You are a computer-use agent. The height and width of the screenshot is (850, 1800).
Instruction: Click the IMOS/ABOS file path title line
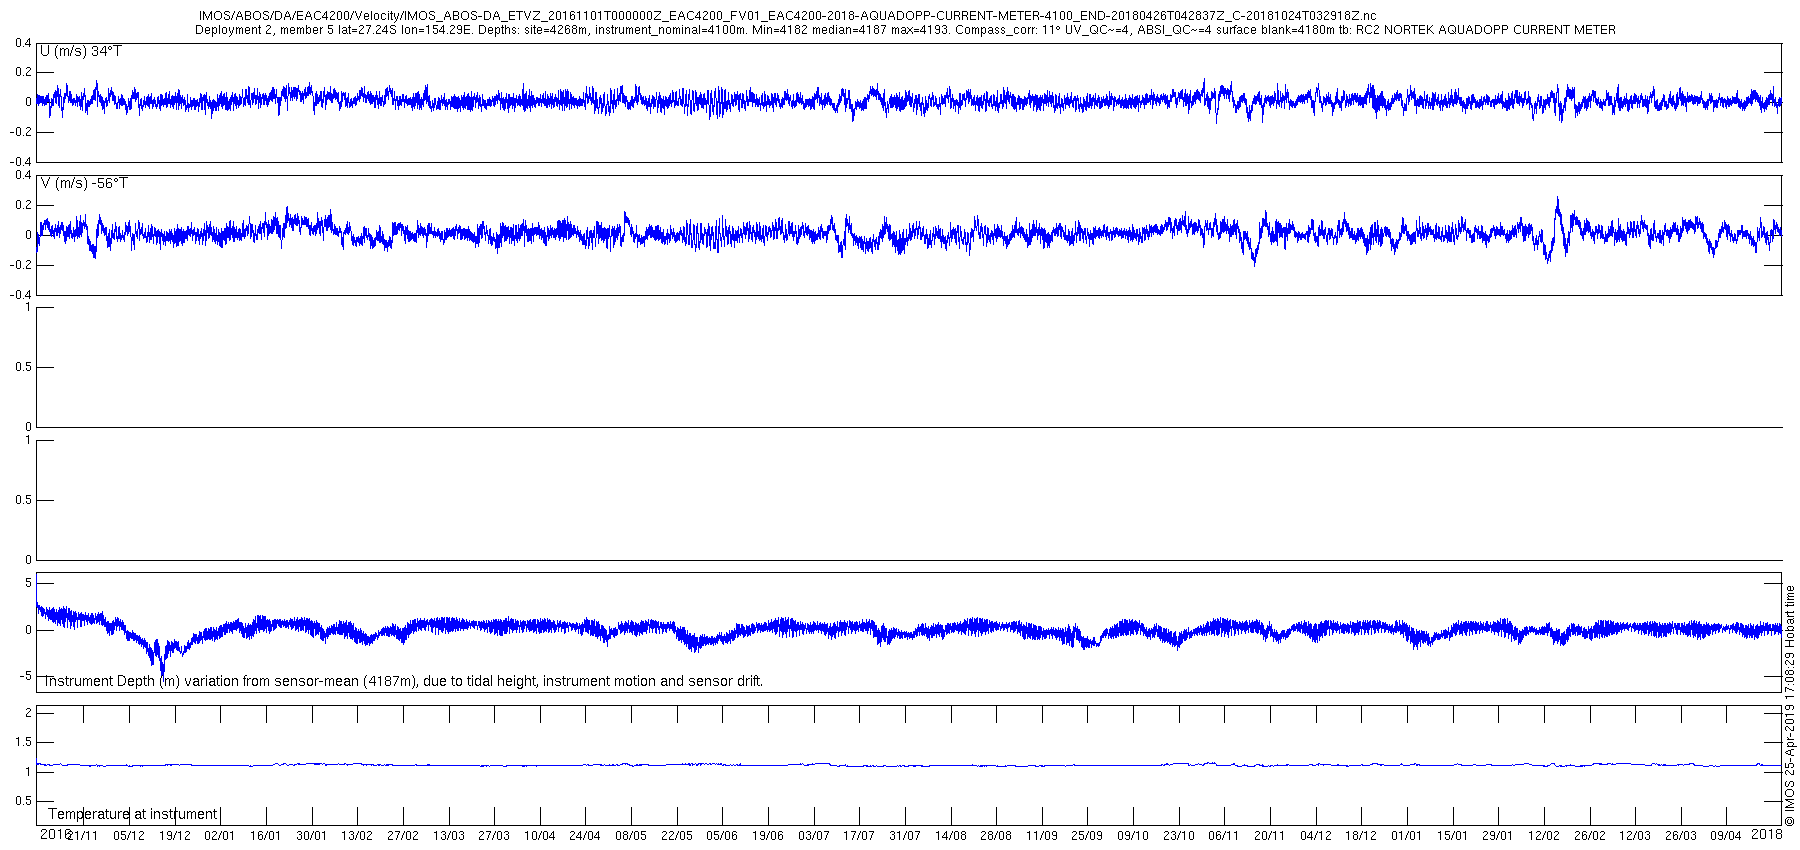(x=788, y=16)
